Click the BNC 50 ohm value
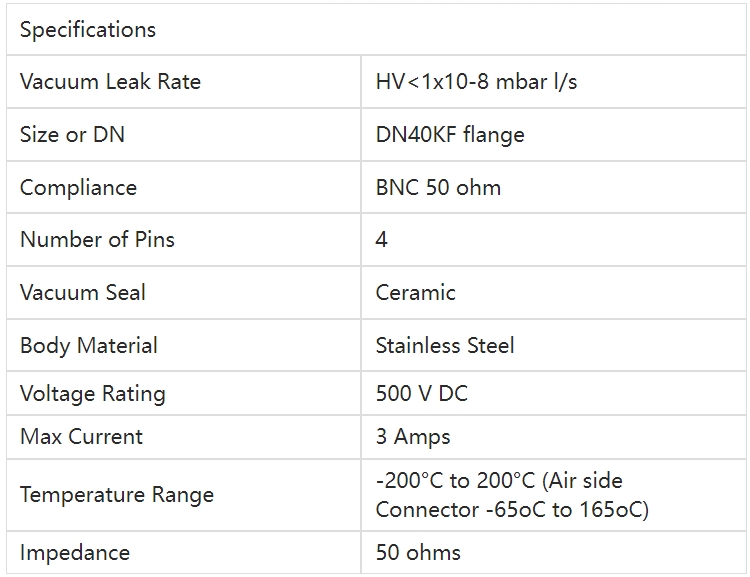 pos(438,187)
